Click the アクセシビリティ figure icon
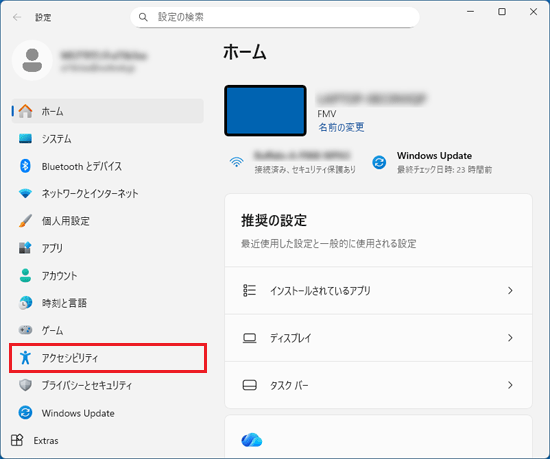This screenshot has width=550, height=459. coord(25,358)
